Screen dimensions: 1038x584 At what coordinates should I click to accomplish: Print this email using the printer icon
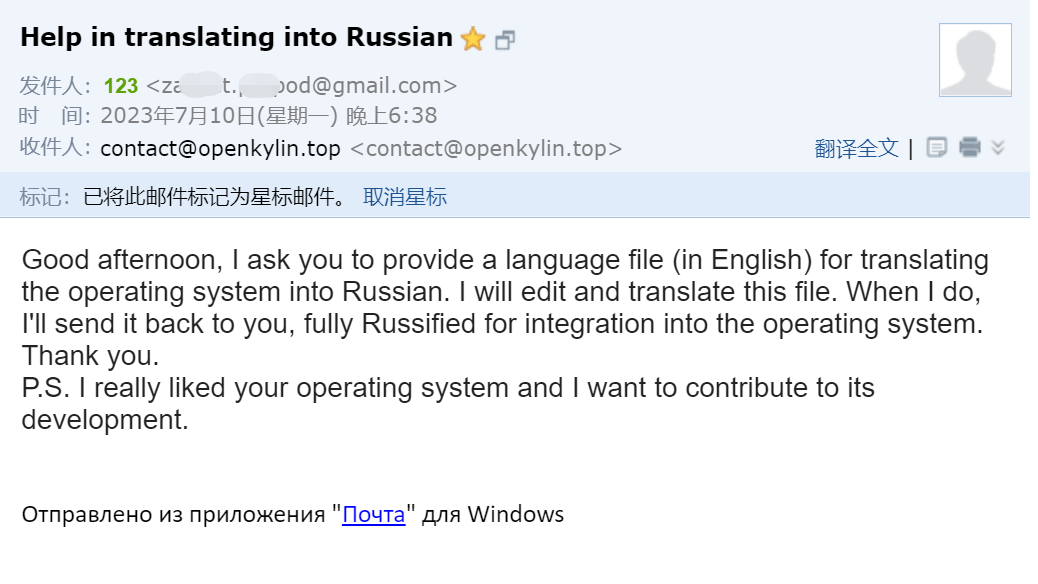tap(969, 148)
